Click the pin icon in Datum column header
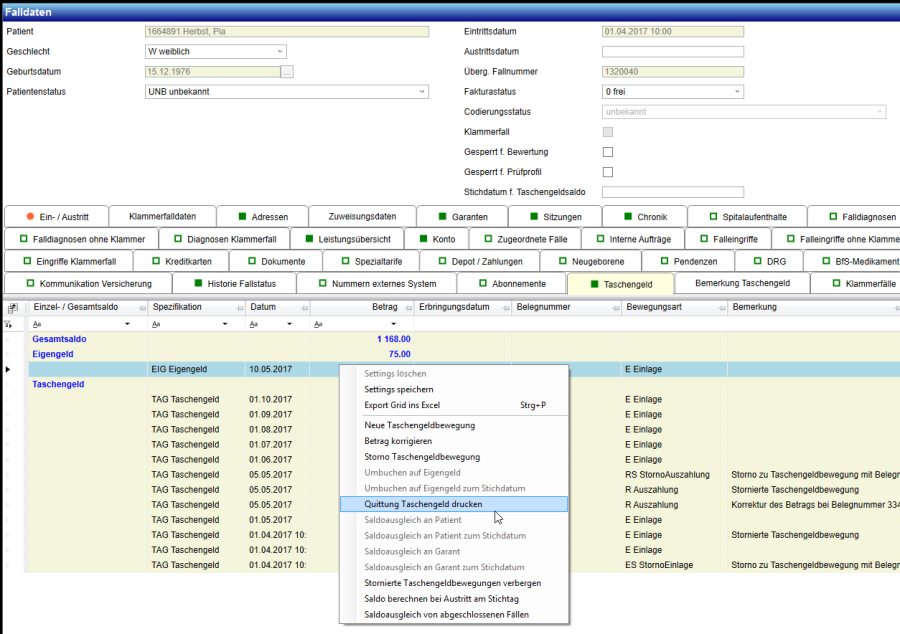The width and height of the screenshot is (900, 634). [303, 308]
